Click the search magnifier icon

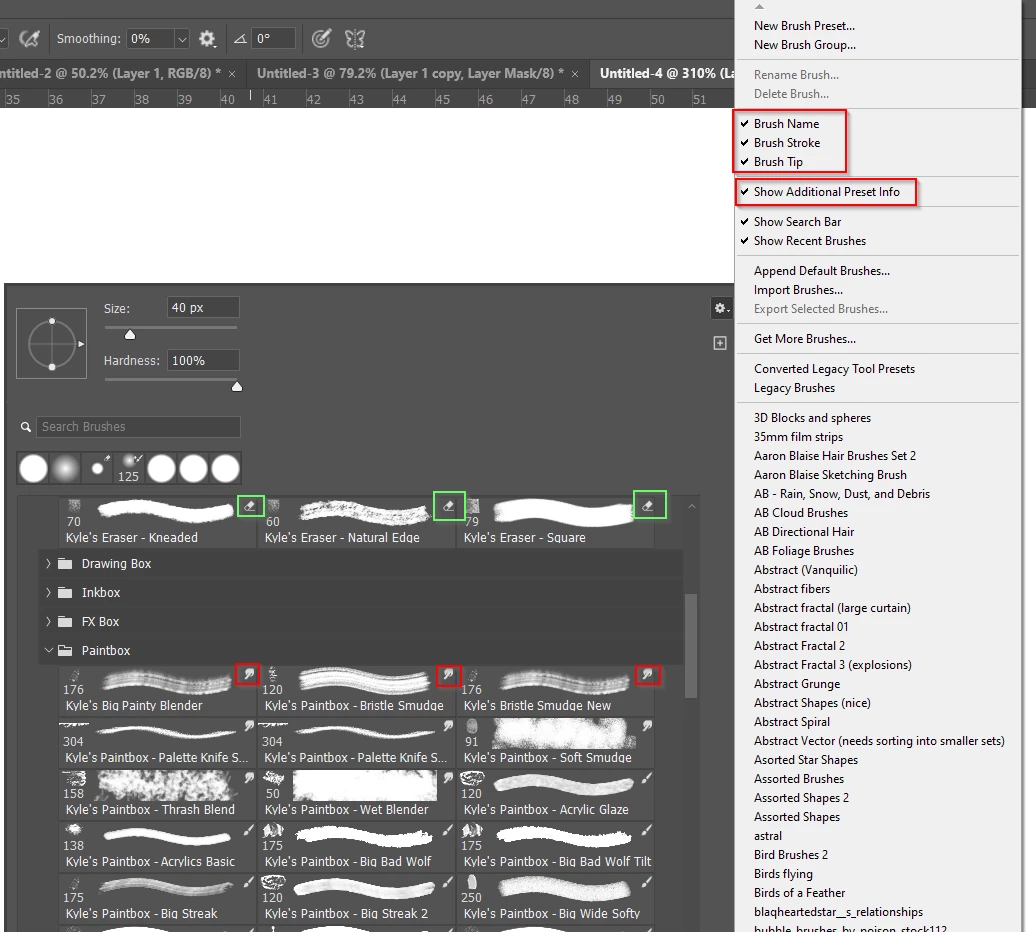pos(26,427)
